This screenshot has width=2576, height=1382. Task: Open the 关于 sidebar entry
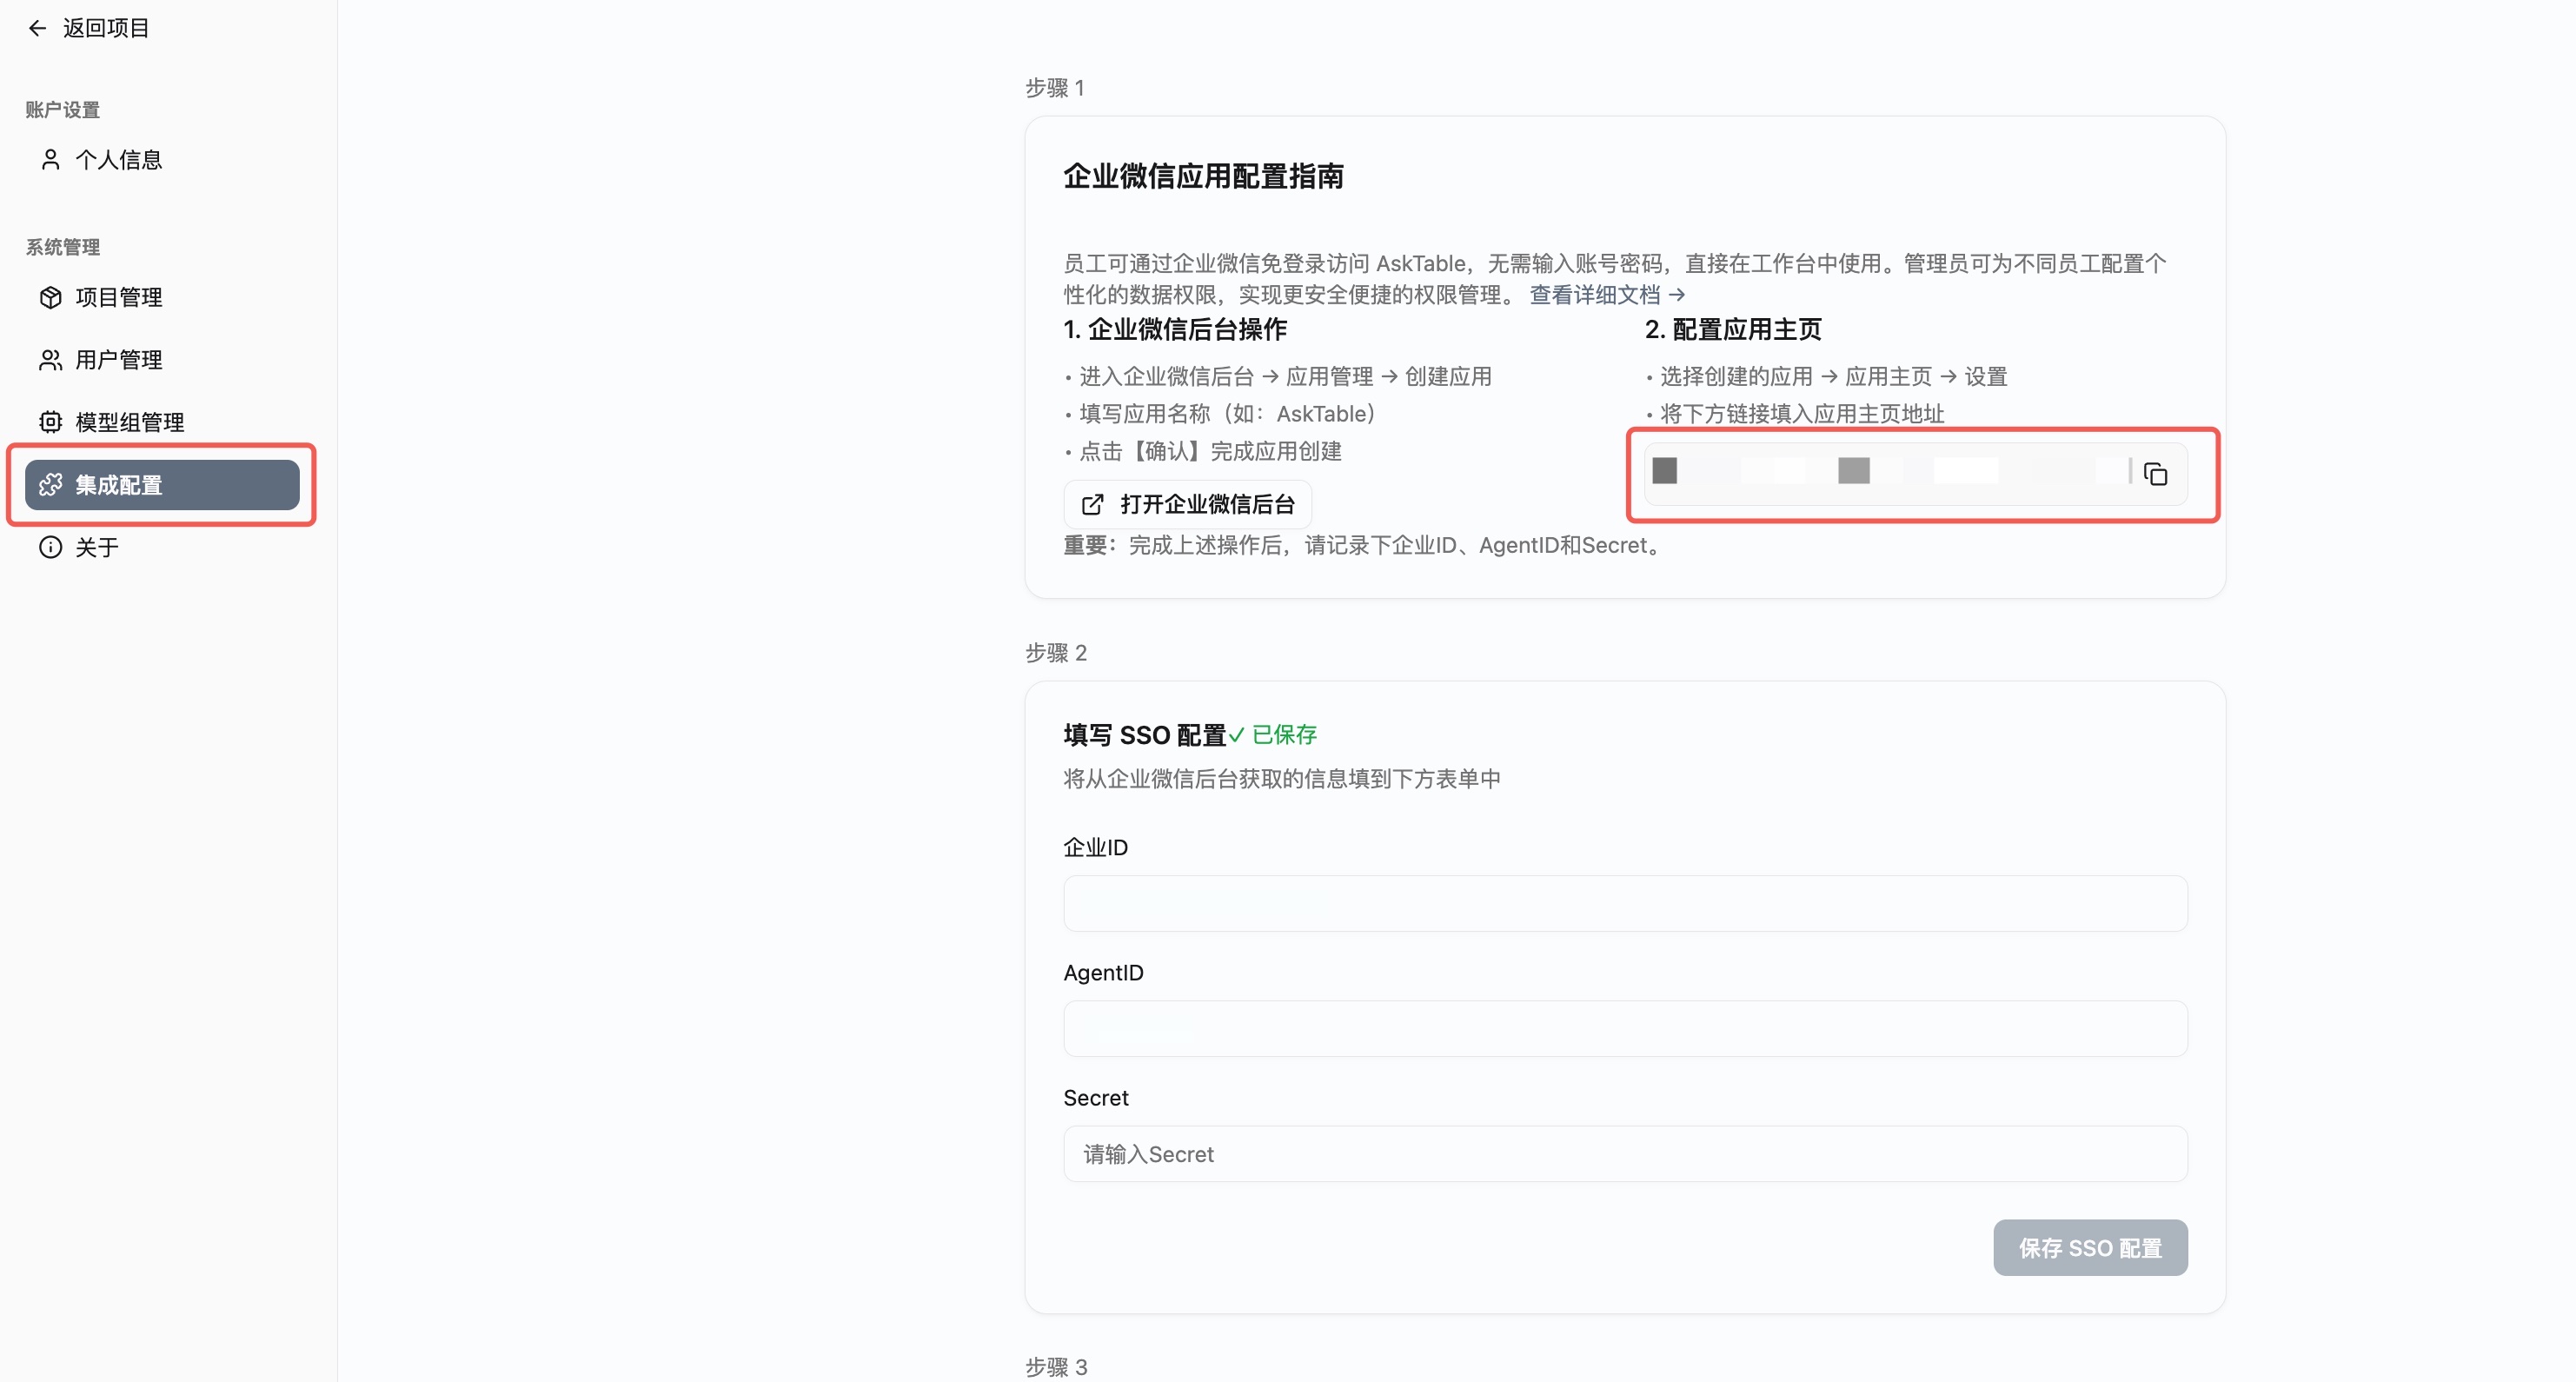97,547
